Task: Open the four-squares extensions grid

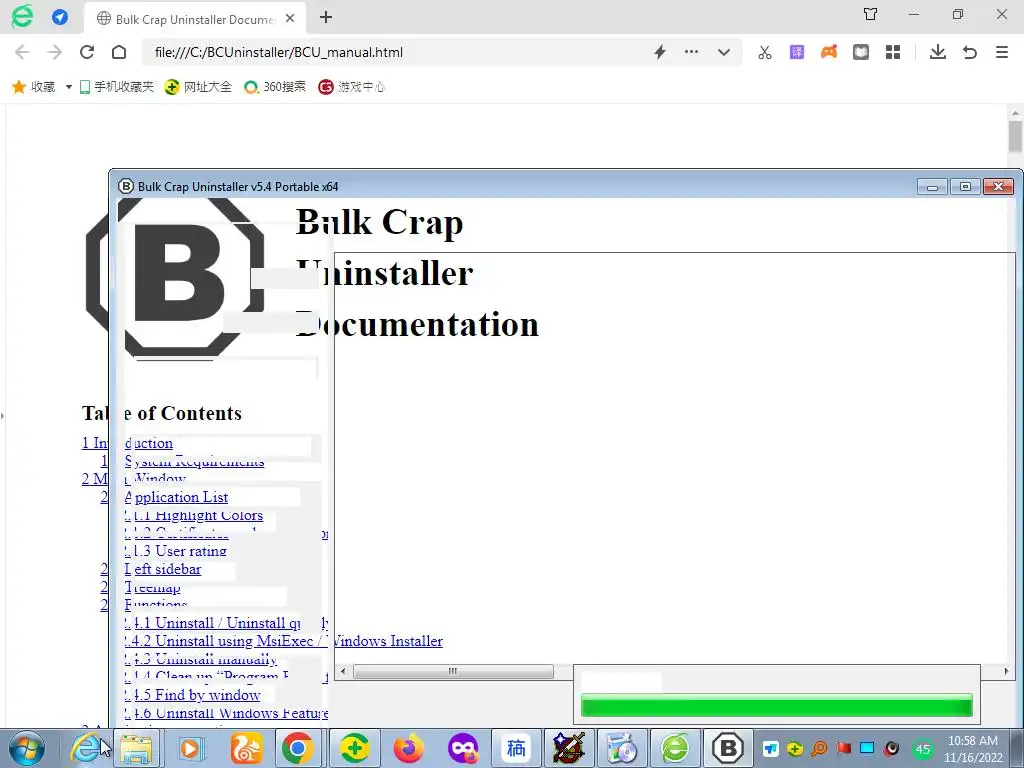Action: click(893, 52)
